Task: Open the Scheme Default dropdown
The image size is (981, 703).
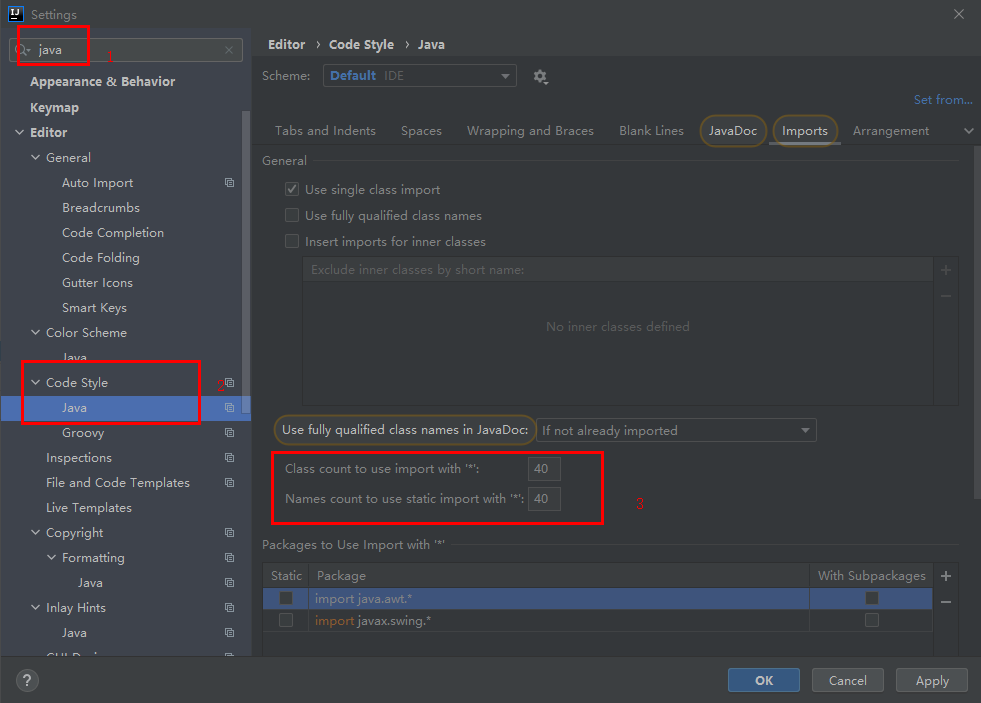Action: tap(420, 76)
